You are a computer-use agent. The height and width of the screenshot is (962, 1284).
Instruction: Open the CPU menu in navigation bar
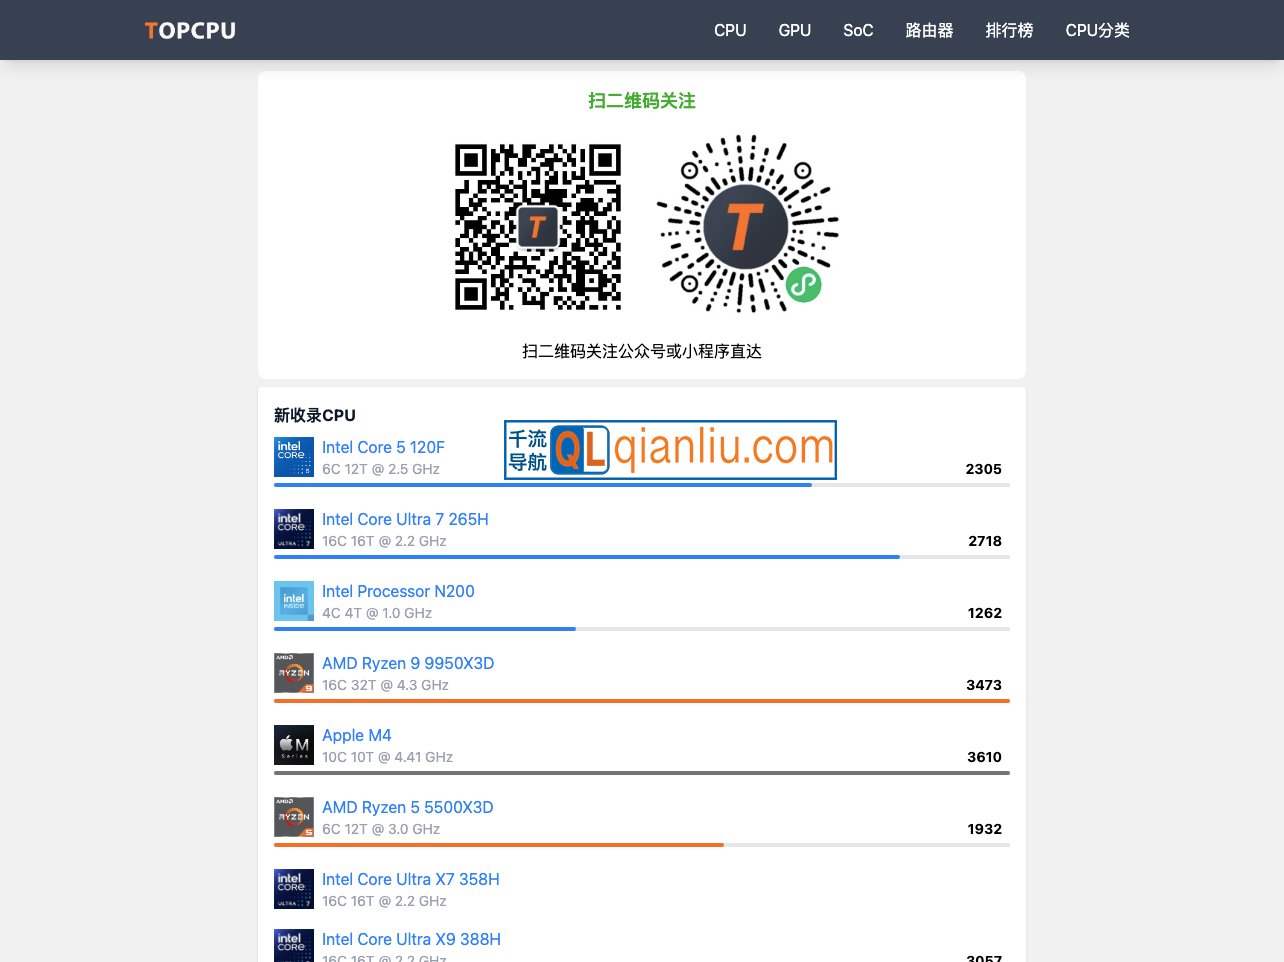[730, 31]
